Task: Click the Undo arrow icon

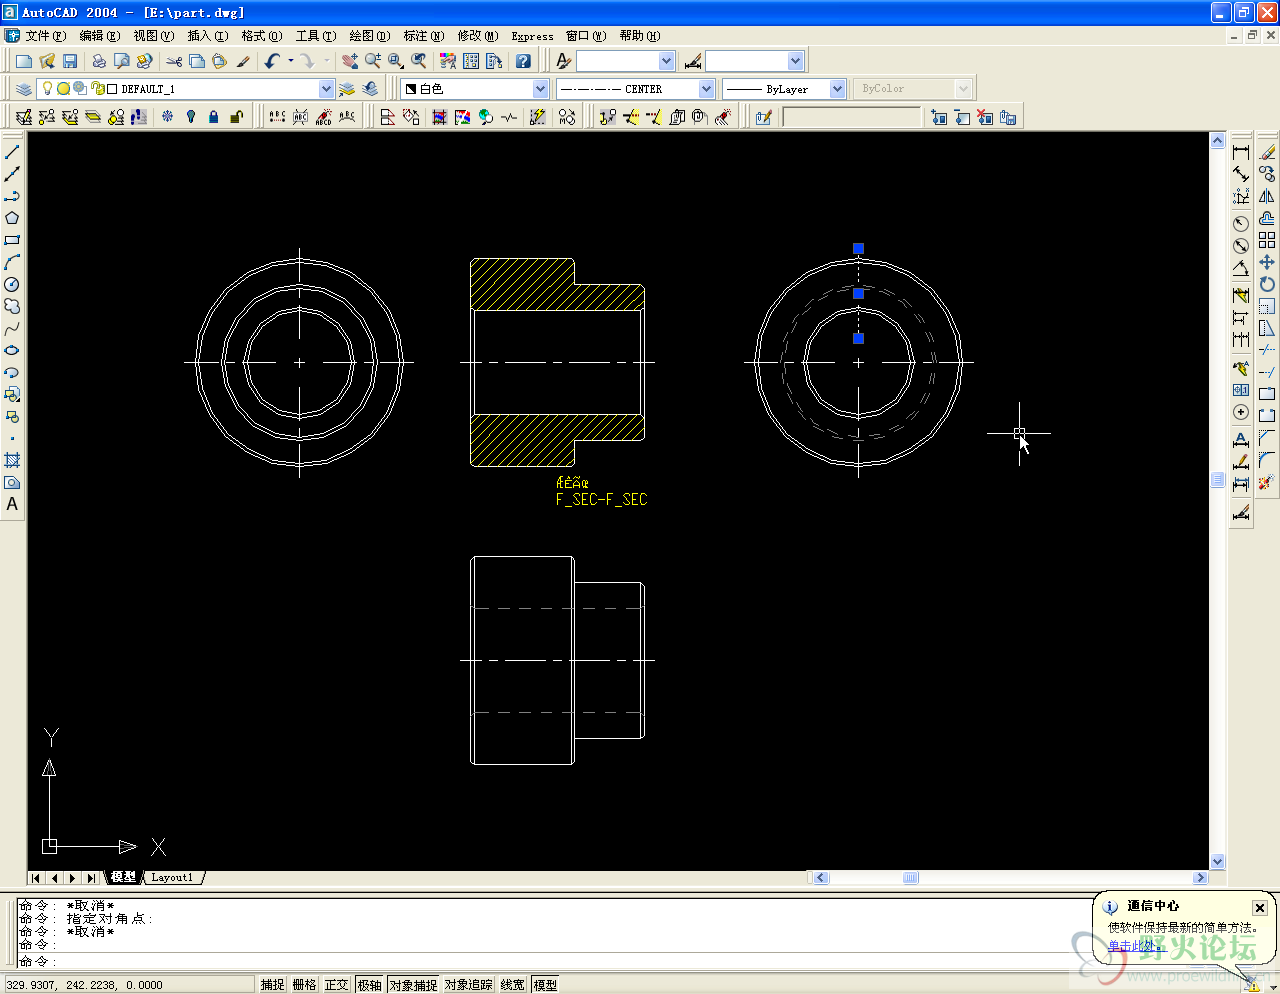Action: 272,61
